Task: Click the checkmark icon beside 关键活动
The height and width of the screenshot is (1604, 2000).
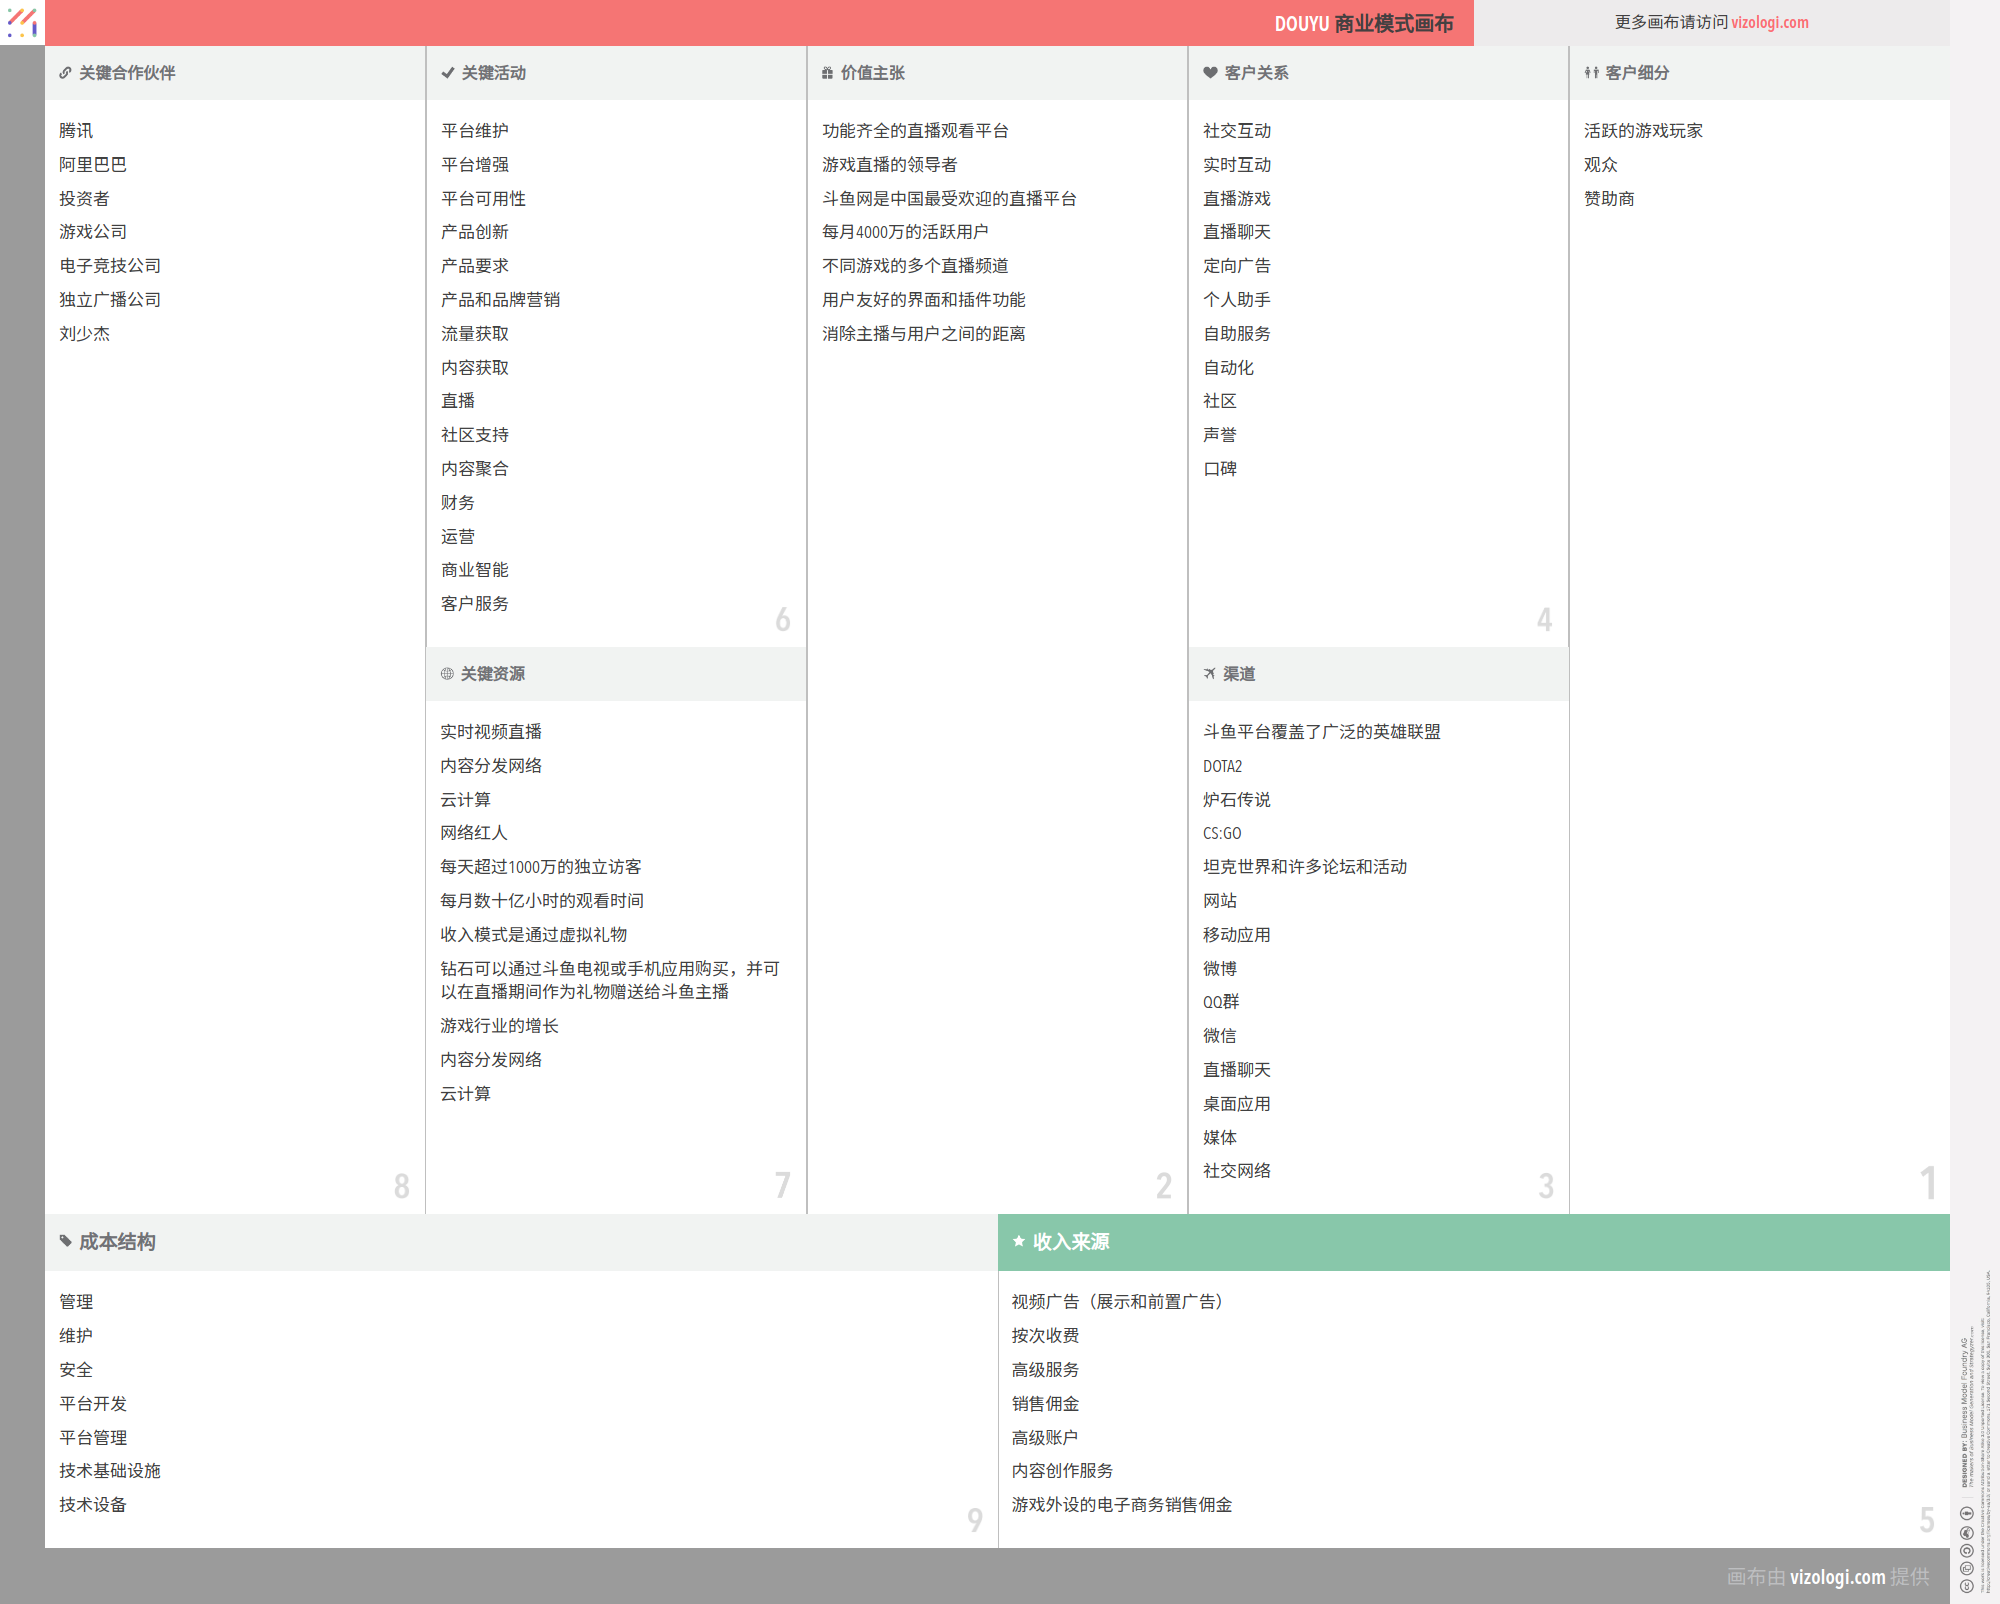Action: click(447, 73)
